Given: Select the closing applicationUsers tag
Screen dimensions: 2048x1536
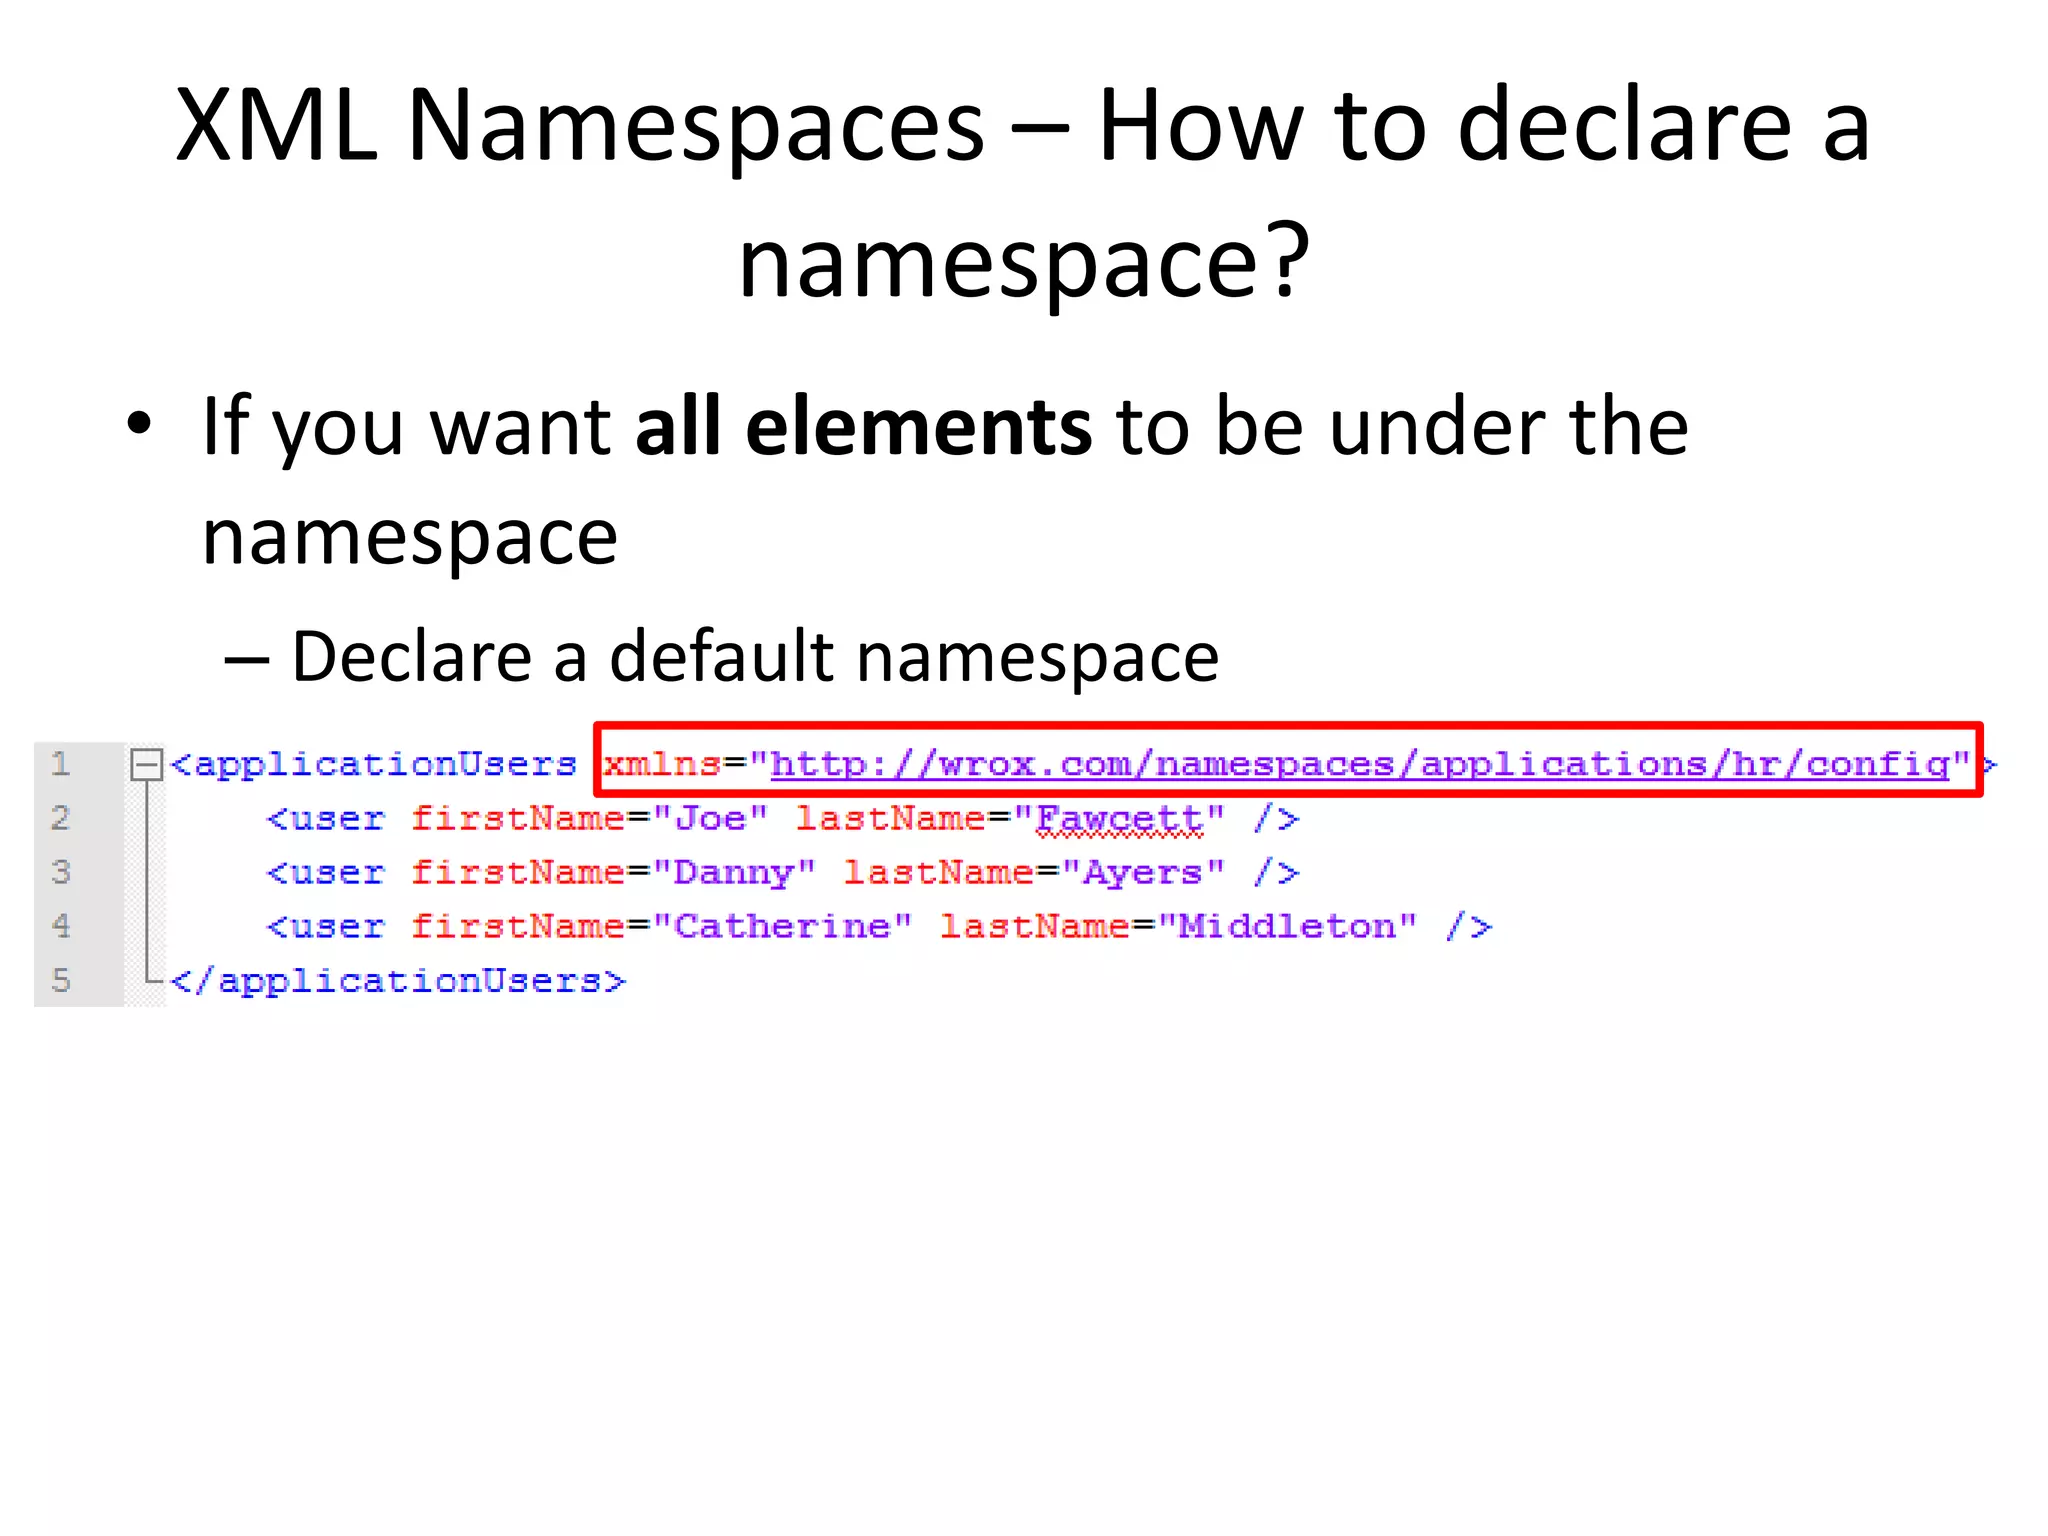Looking at the screenshot, I should point(398,981).
